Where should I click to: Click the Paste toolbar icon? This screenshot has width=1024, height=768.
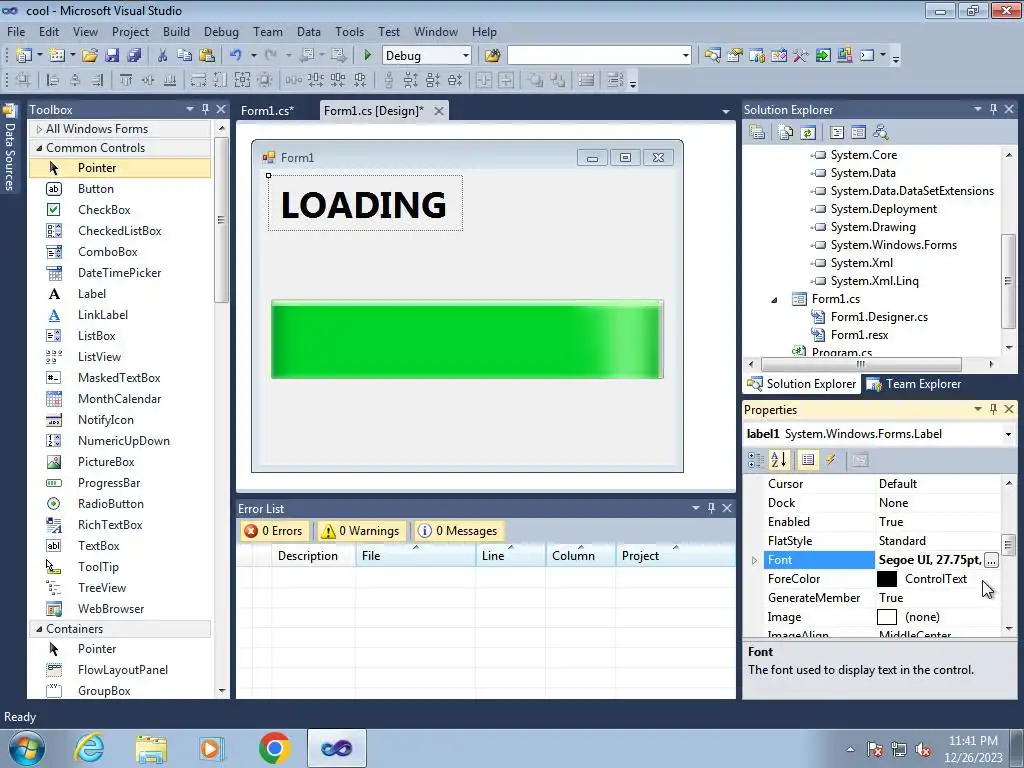pos(207,56)
